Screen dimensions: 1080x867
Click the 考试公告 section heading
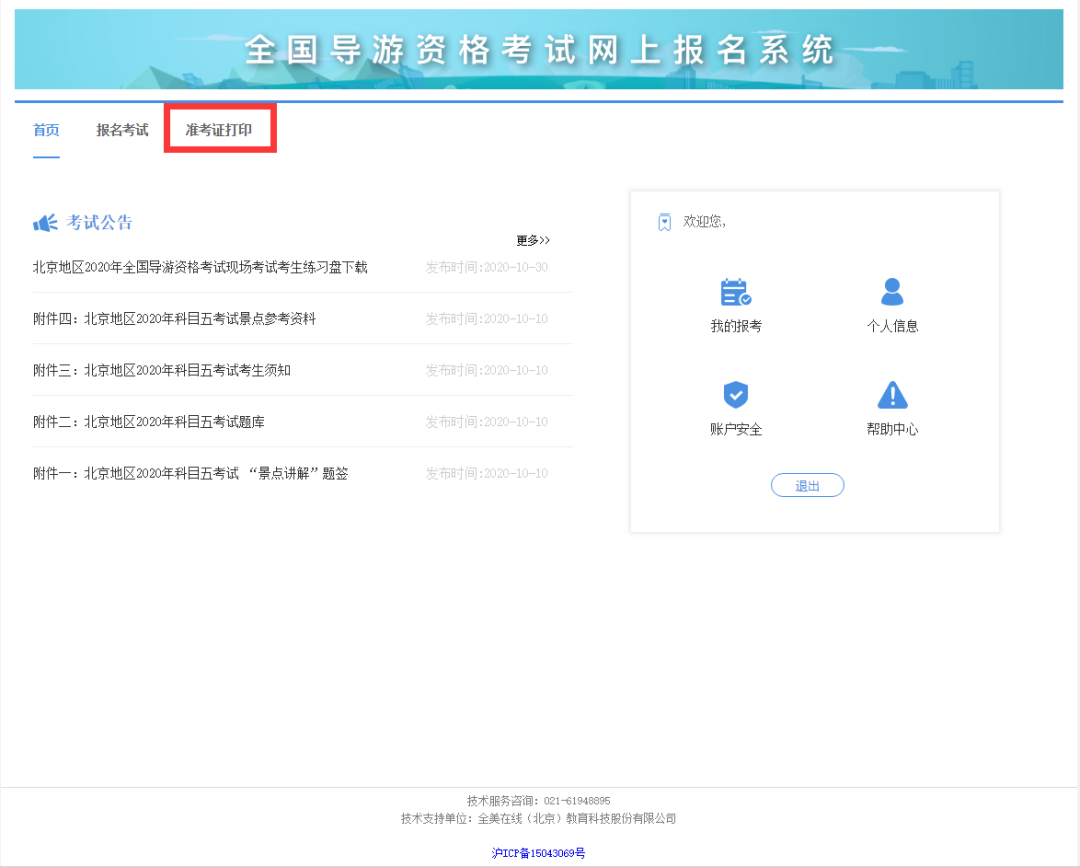[99, 222]
